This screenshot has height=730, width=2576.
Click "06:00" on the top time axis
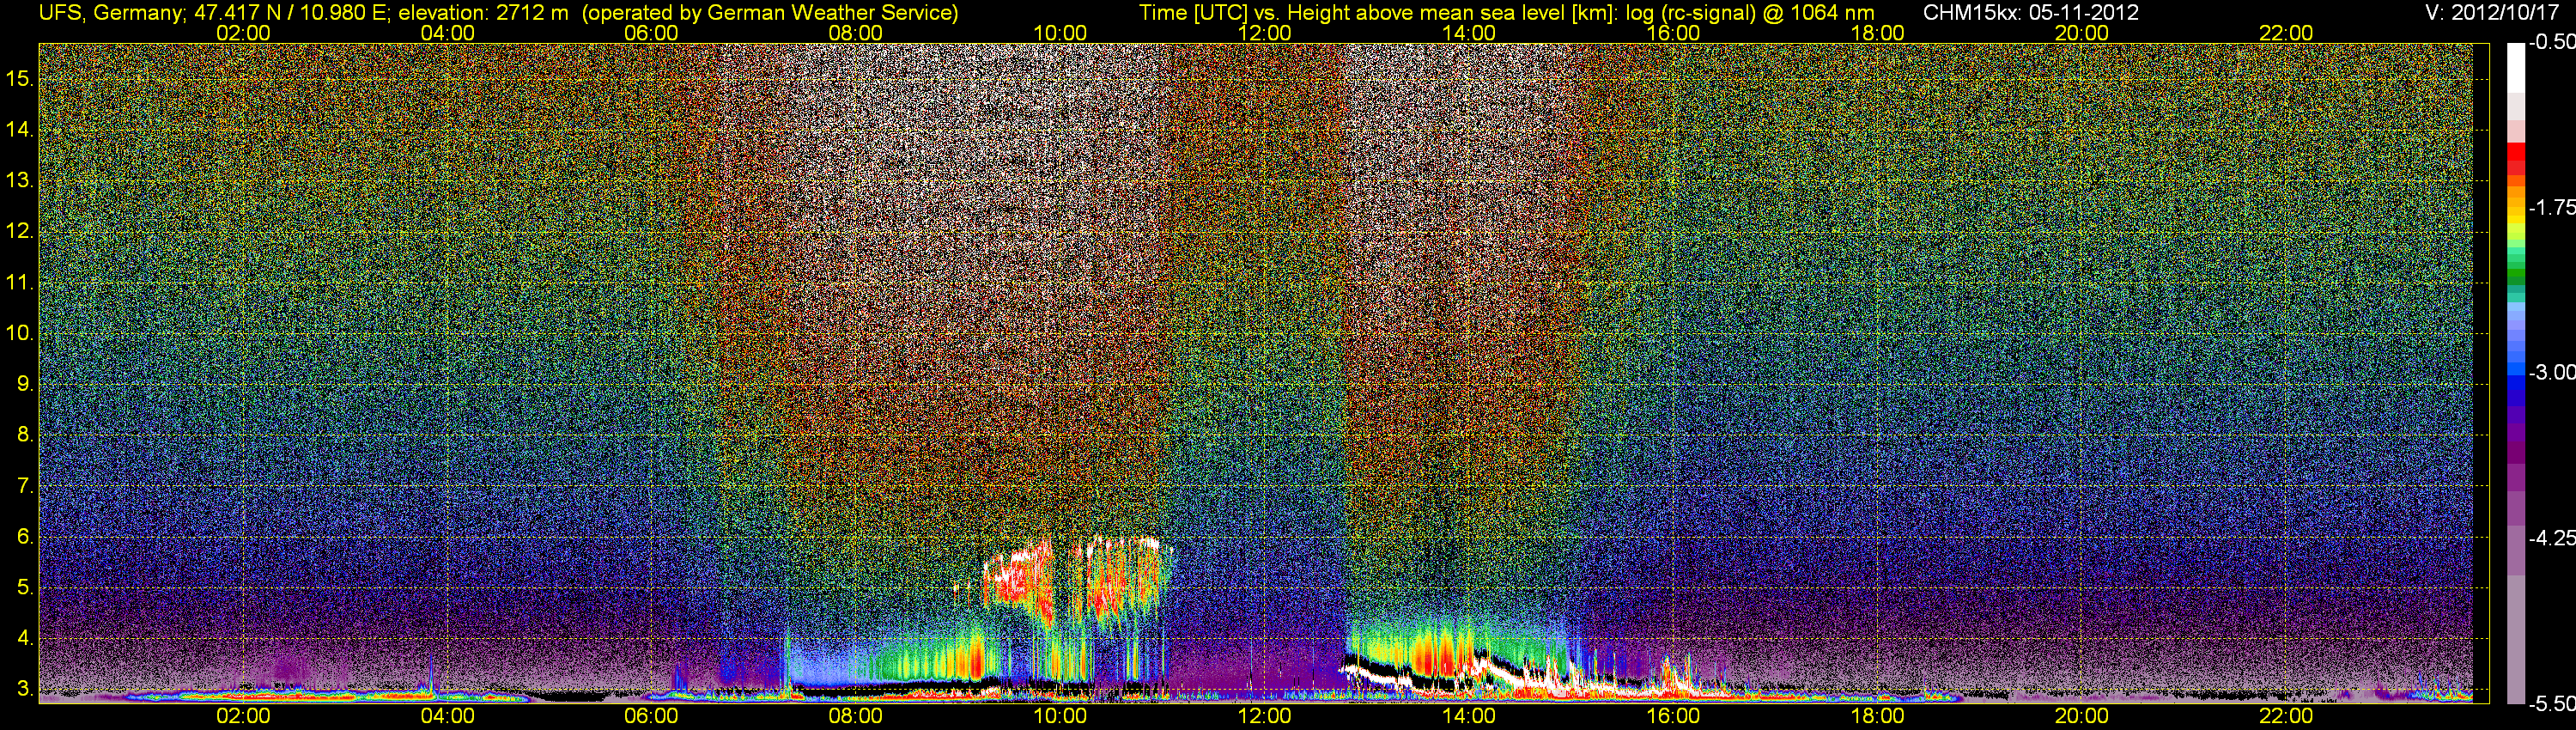[x=651, y=33]
